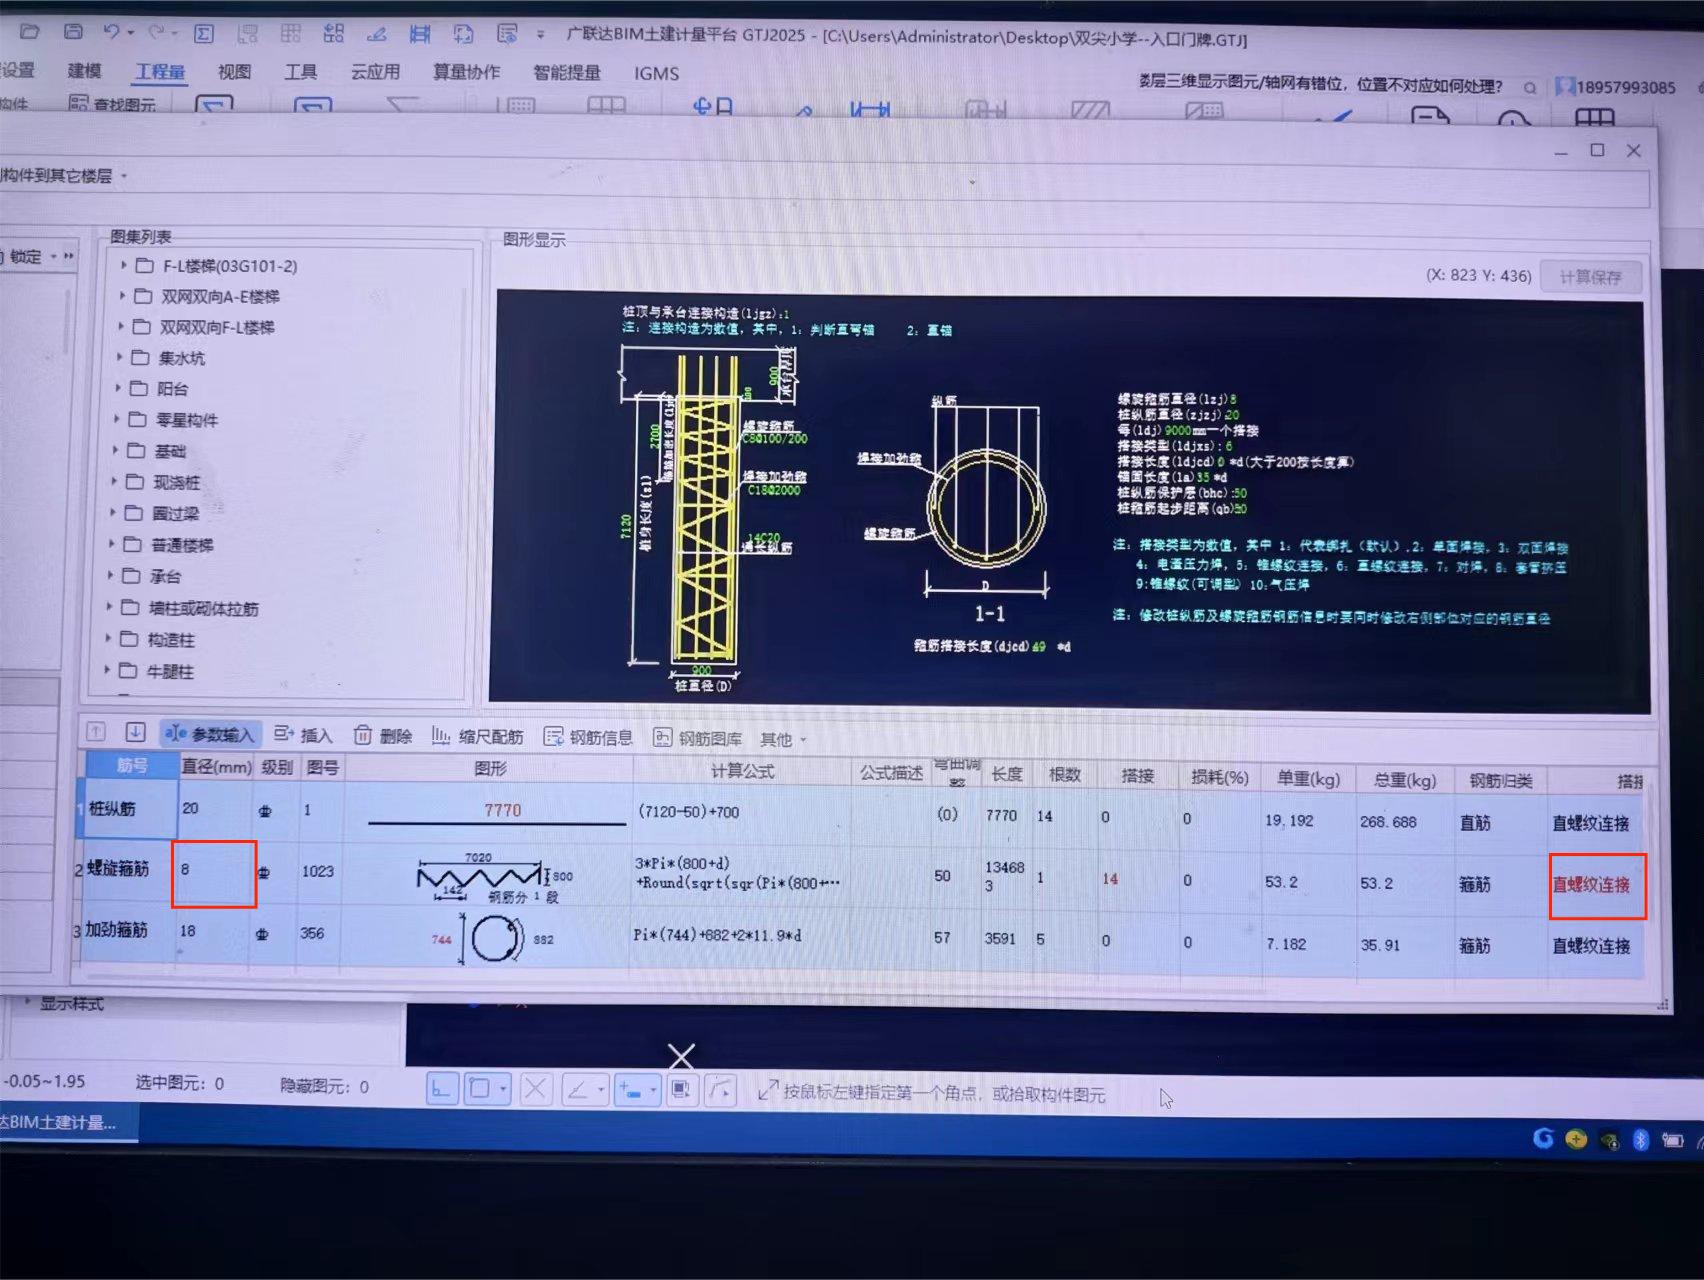Click the 总重(kg) column header
This screenshot has width=1704, height=1280.
tap(1404, 779)
